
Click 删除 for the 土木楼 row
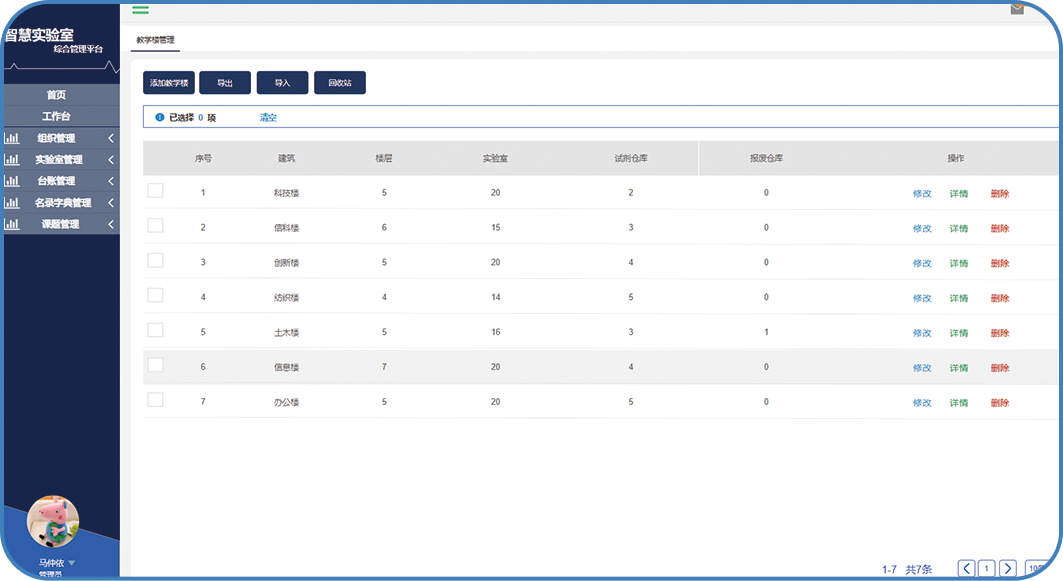[1000, 333]
